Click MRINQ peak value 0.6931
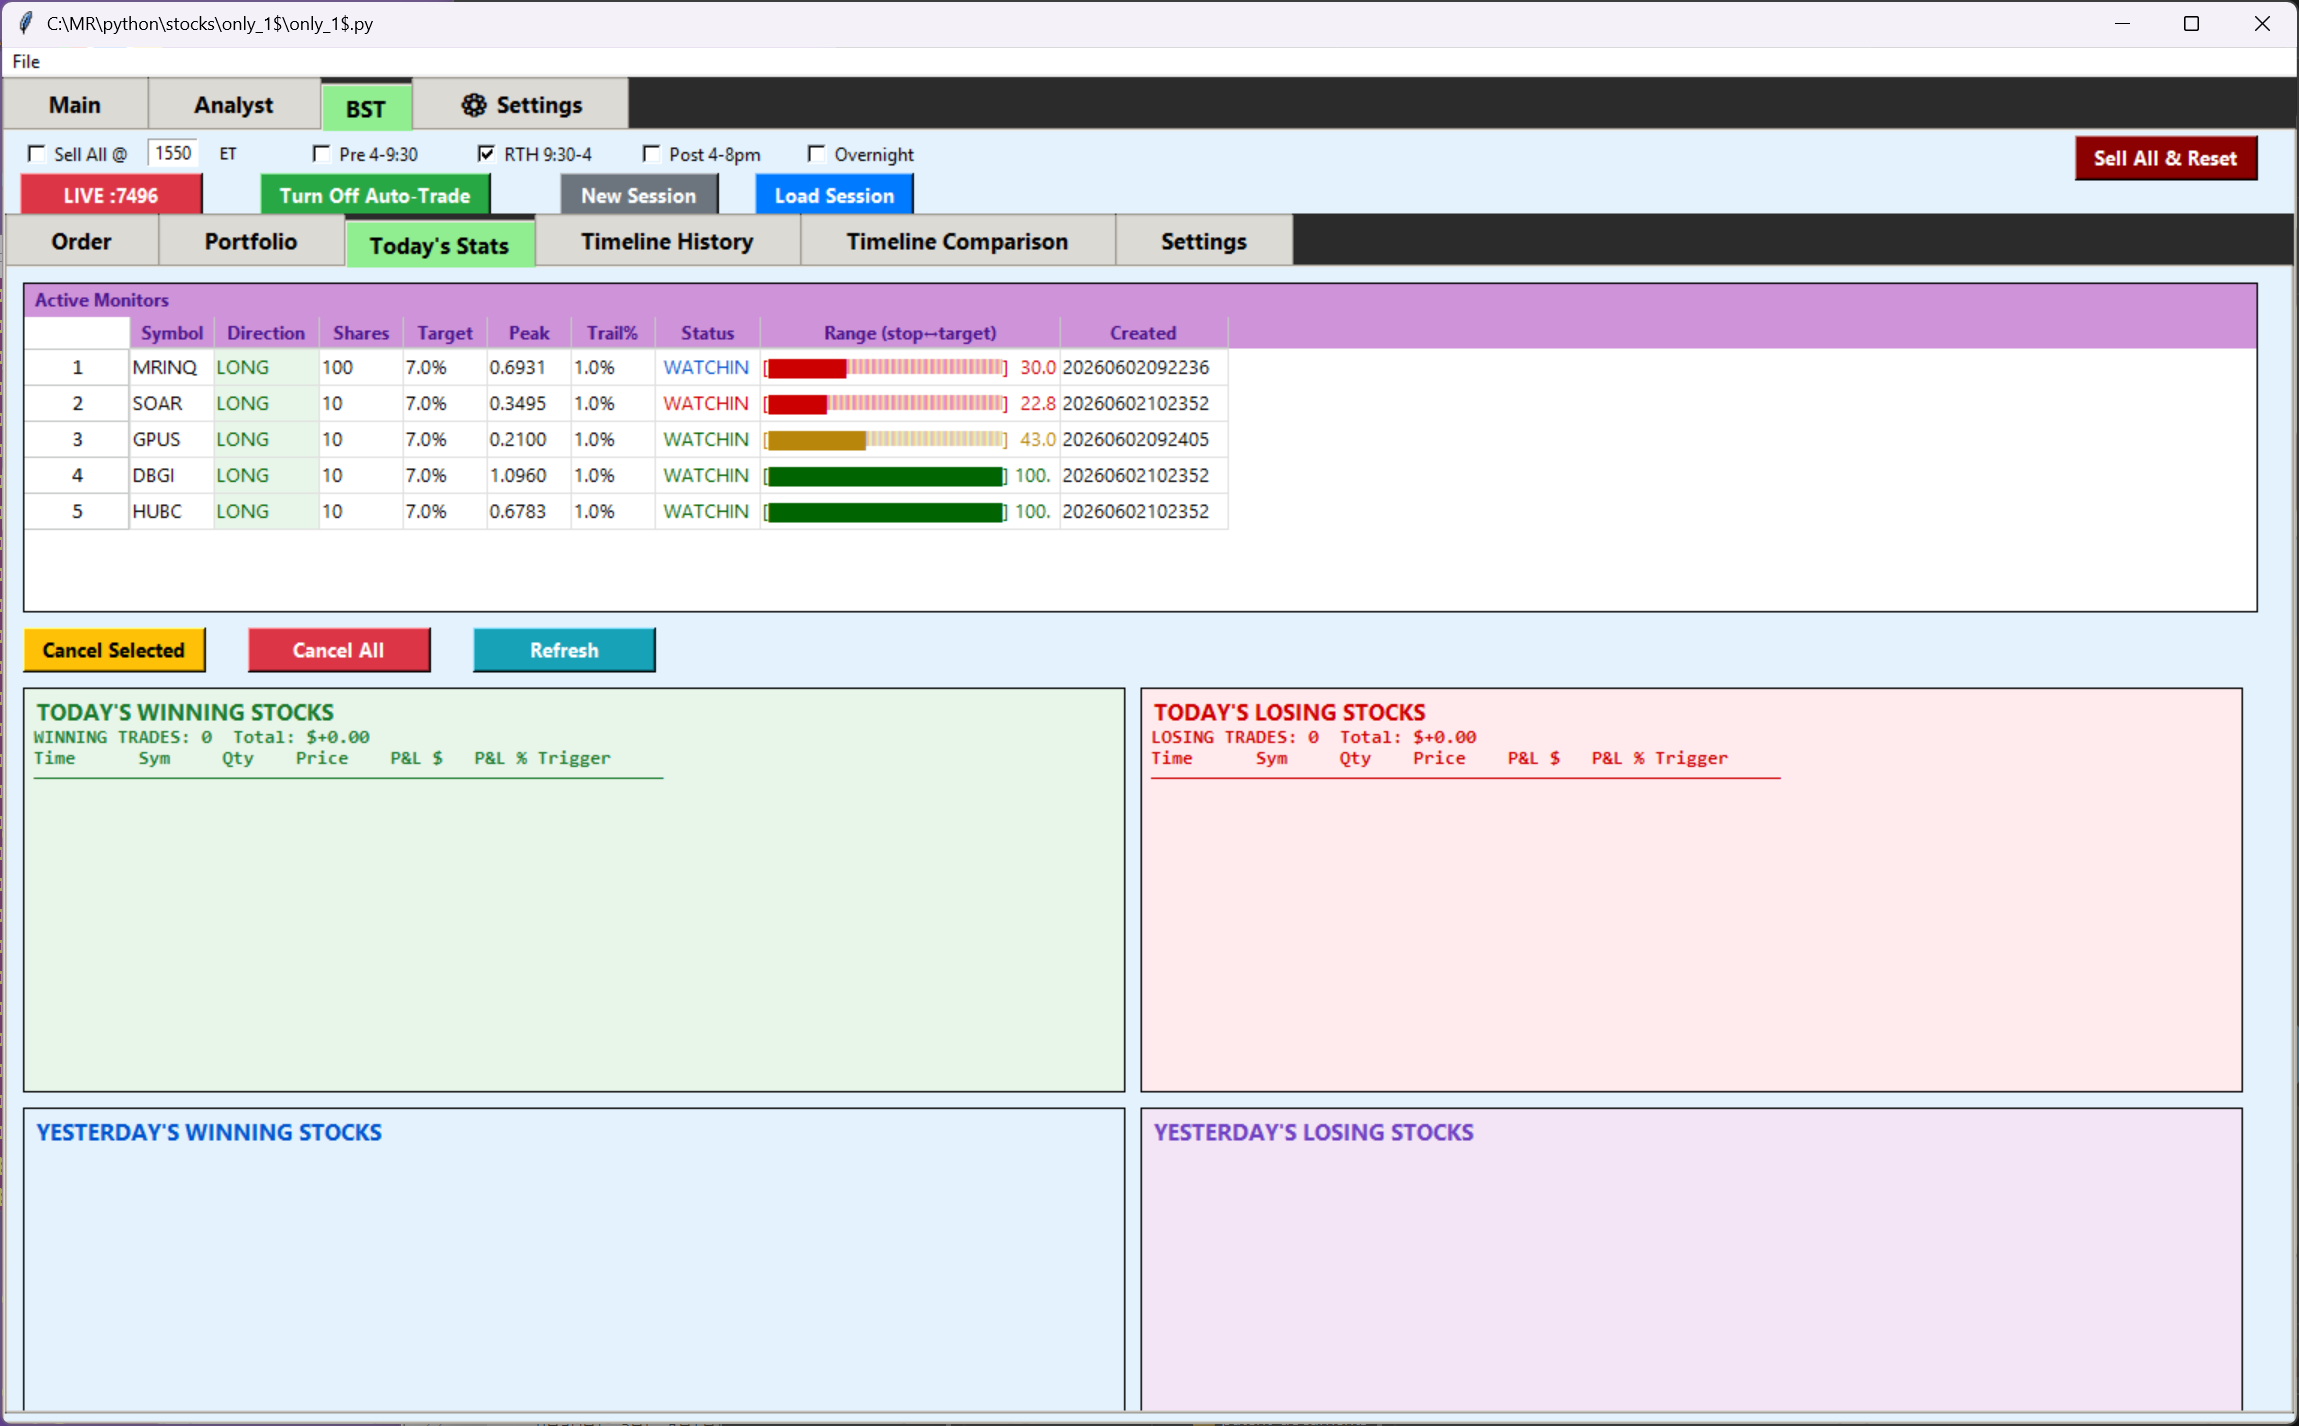The width and height of the screenshot is (2299, 1426). click(518, 367)
